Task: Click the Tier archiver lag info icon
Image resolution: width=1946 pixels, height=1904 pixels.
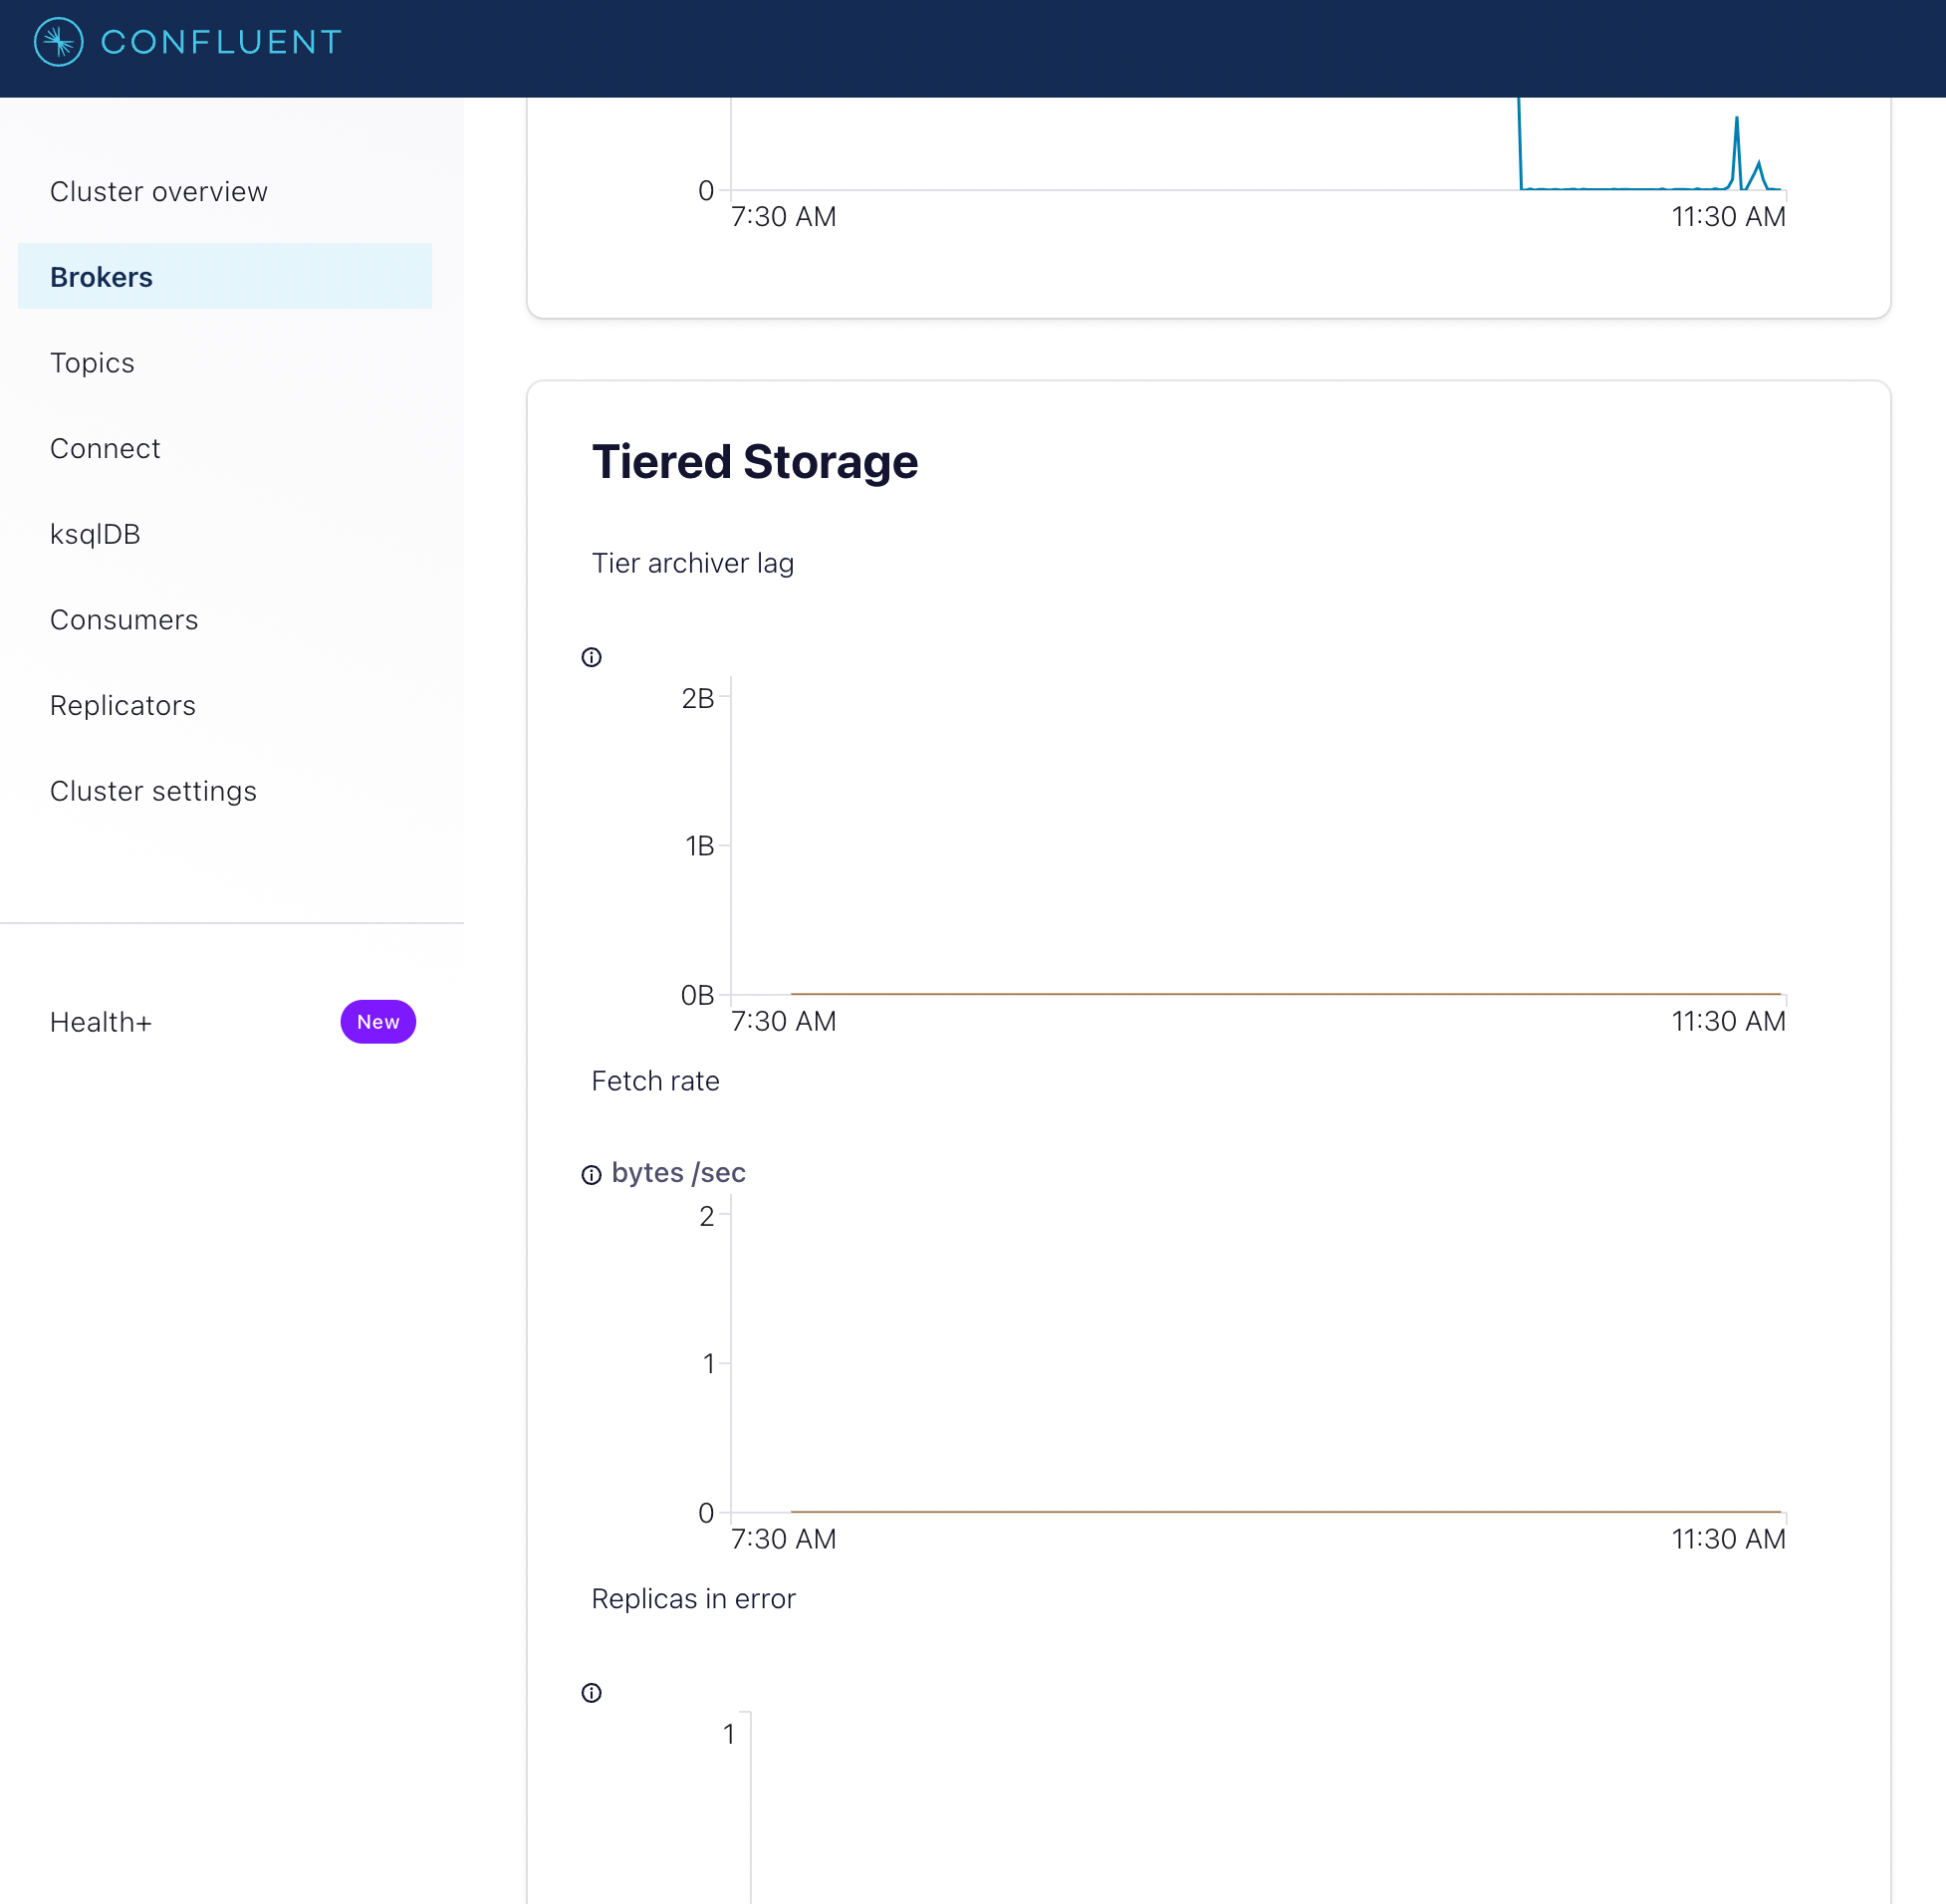Action: [x=591, y=657]
